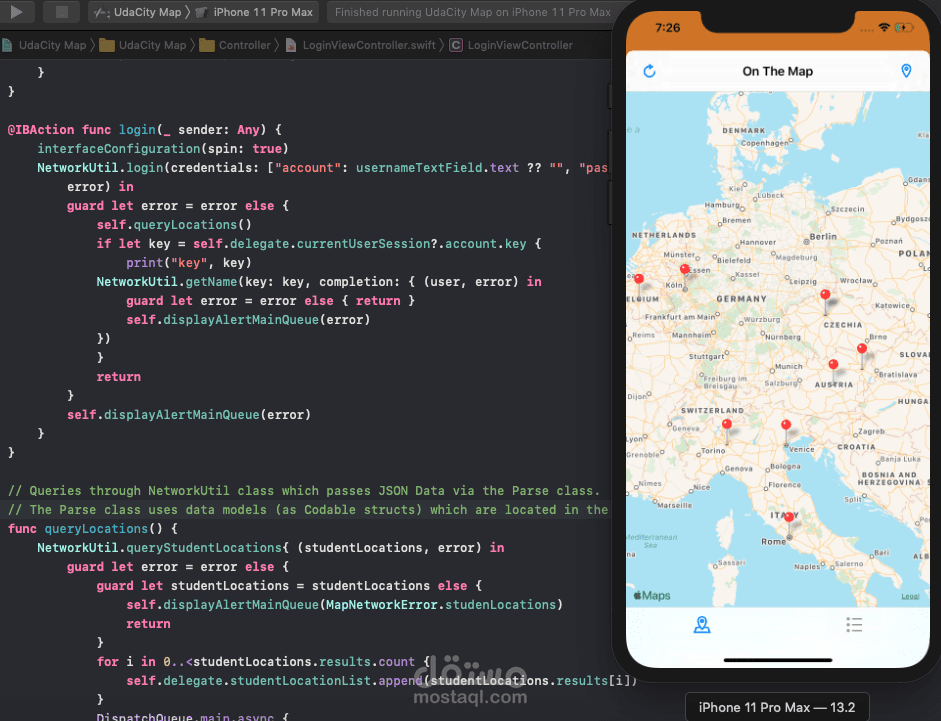Image resolution: width=941 pixels, height=721 pixels.
Task: Click the UdaCity Map project breadcrumb
Action: pos(45,45)
